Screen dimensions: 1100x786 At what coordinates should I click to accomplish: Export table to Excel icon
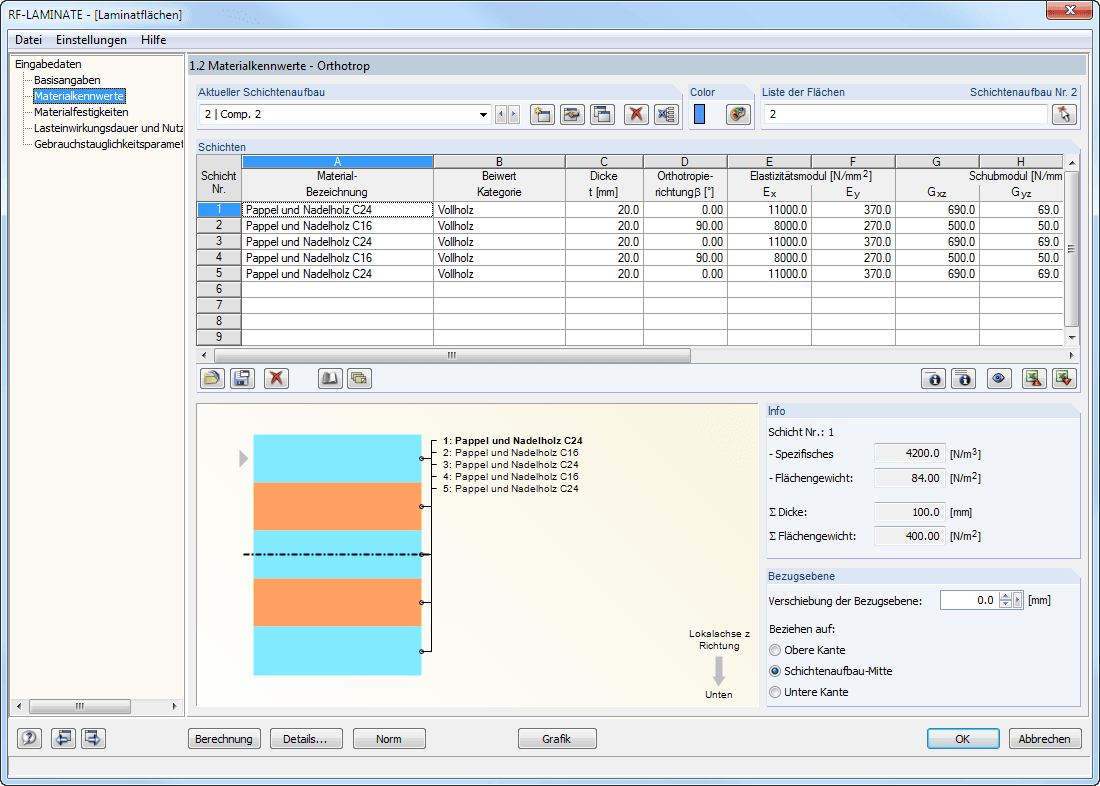[x=1034, y=378]
